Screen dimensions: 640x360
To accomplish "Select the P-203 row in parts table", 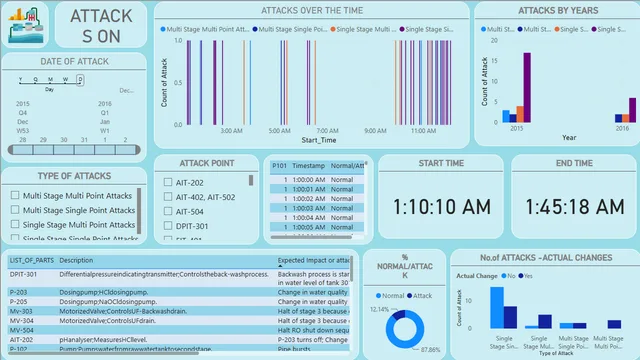I will click(179, 292).
